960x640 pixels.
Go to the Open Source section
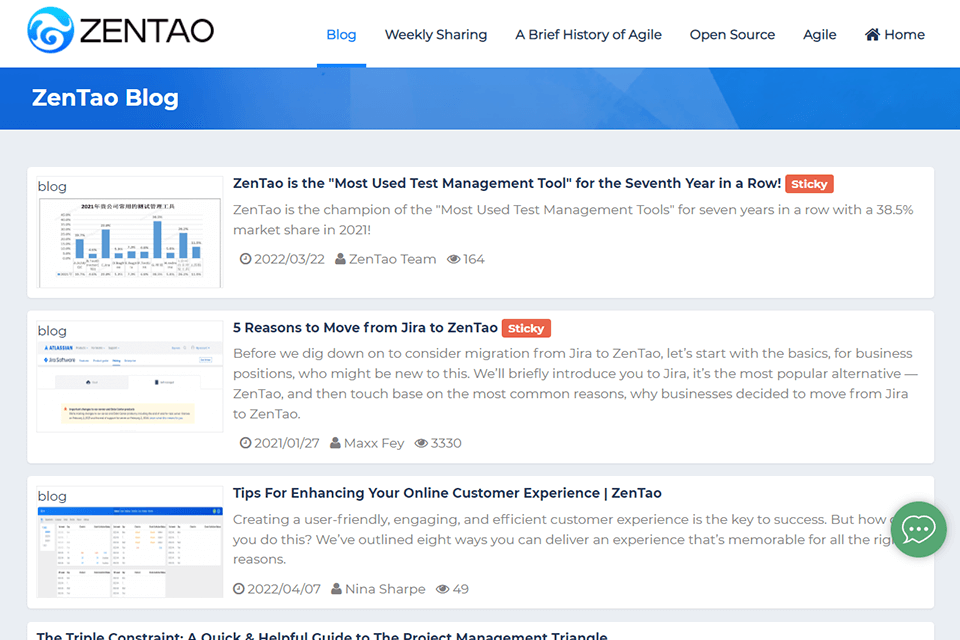(732, 34)
